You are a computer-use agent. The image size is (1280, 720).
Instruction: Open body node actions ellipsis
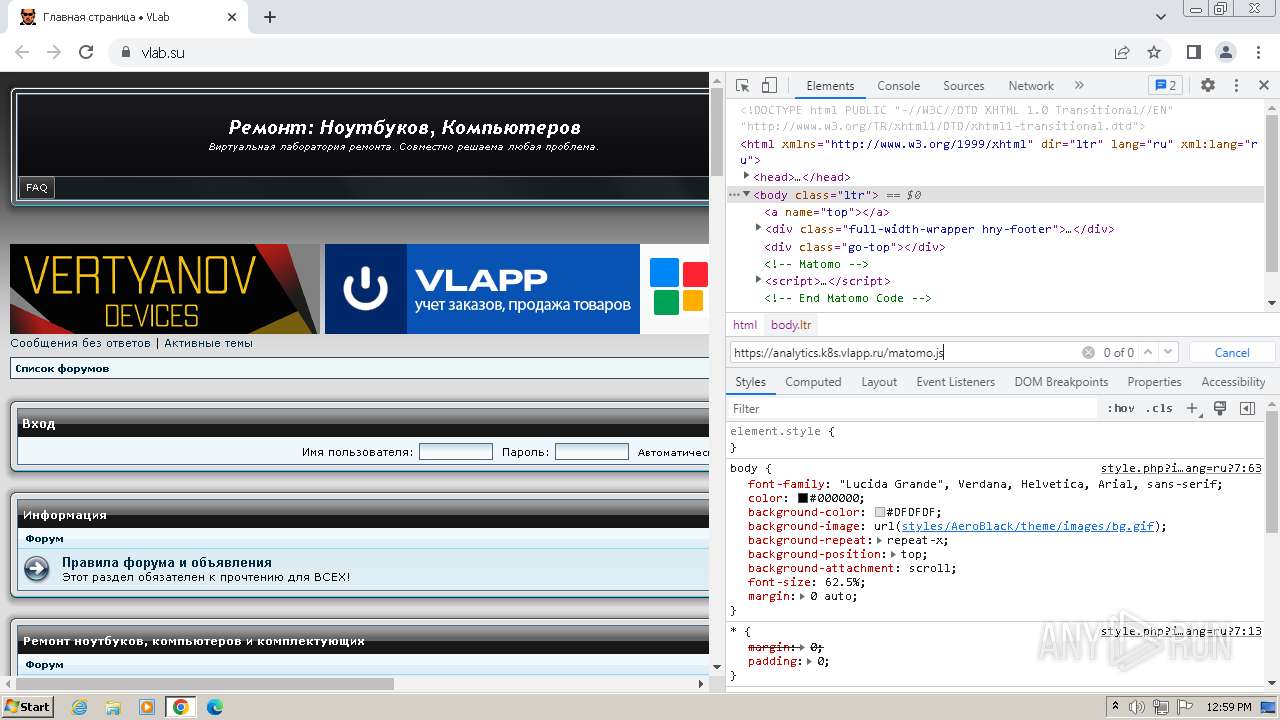734,195
